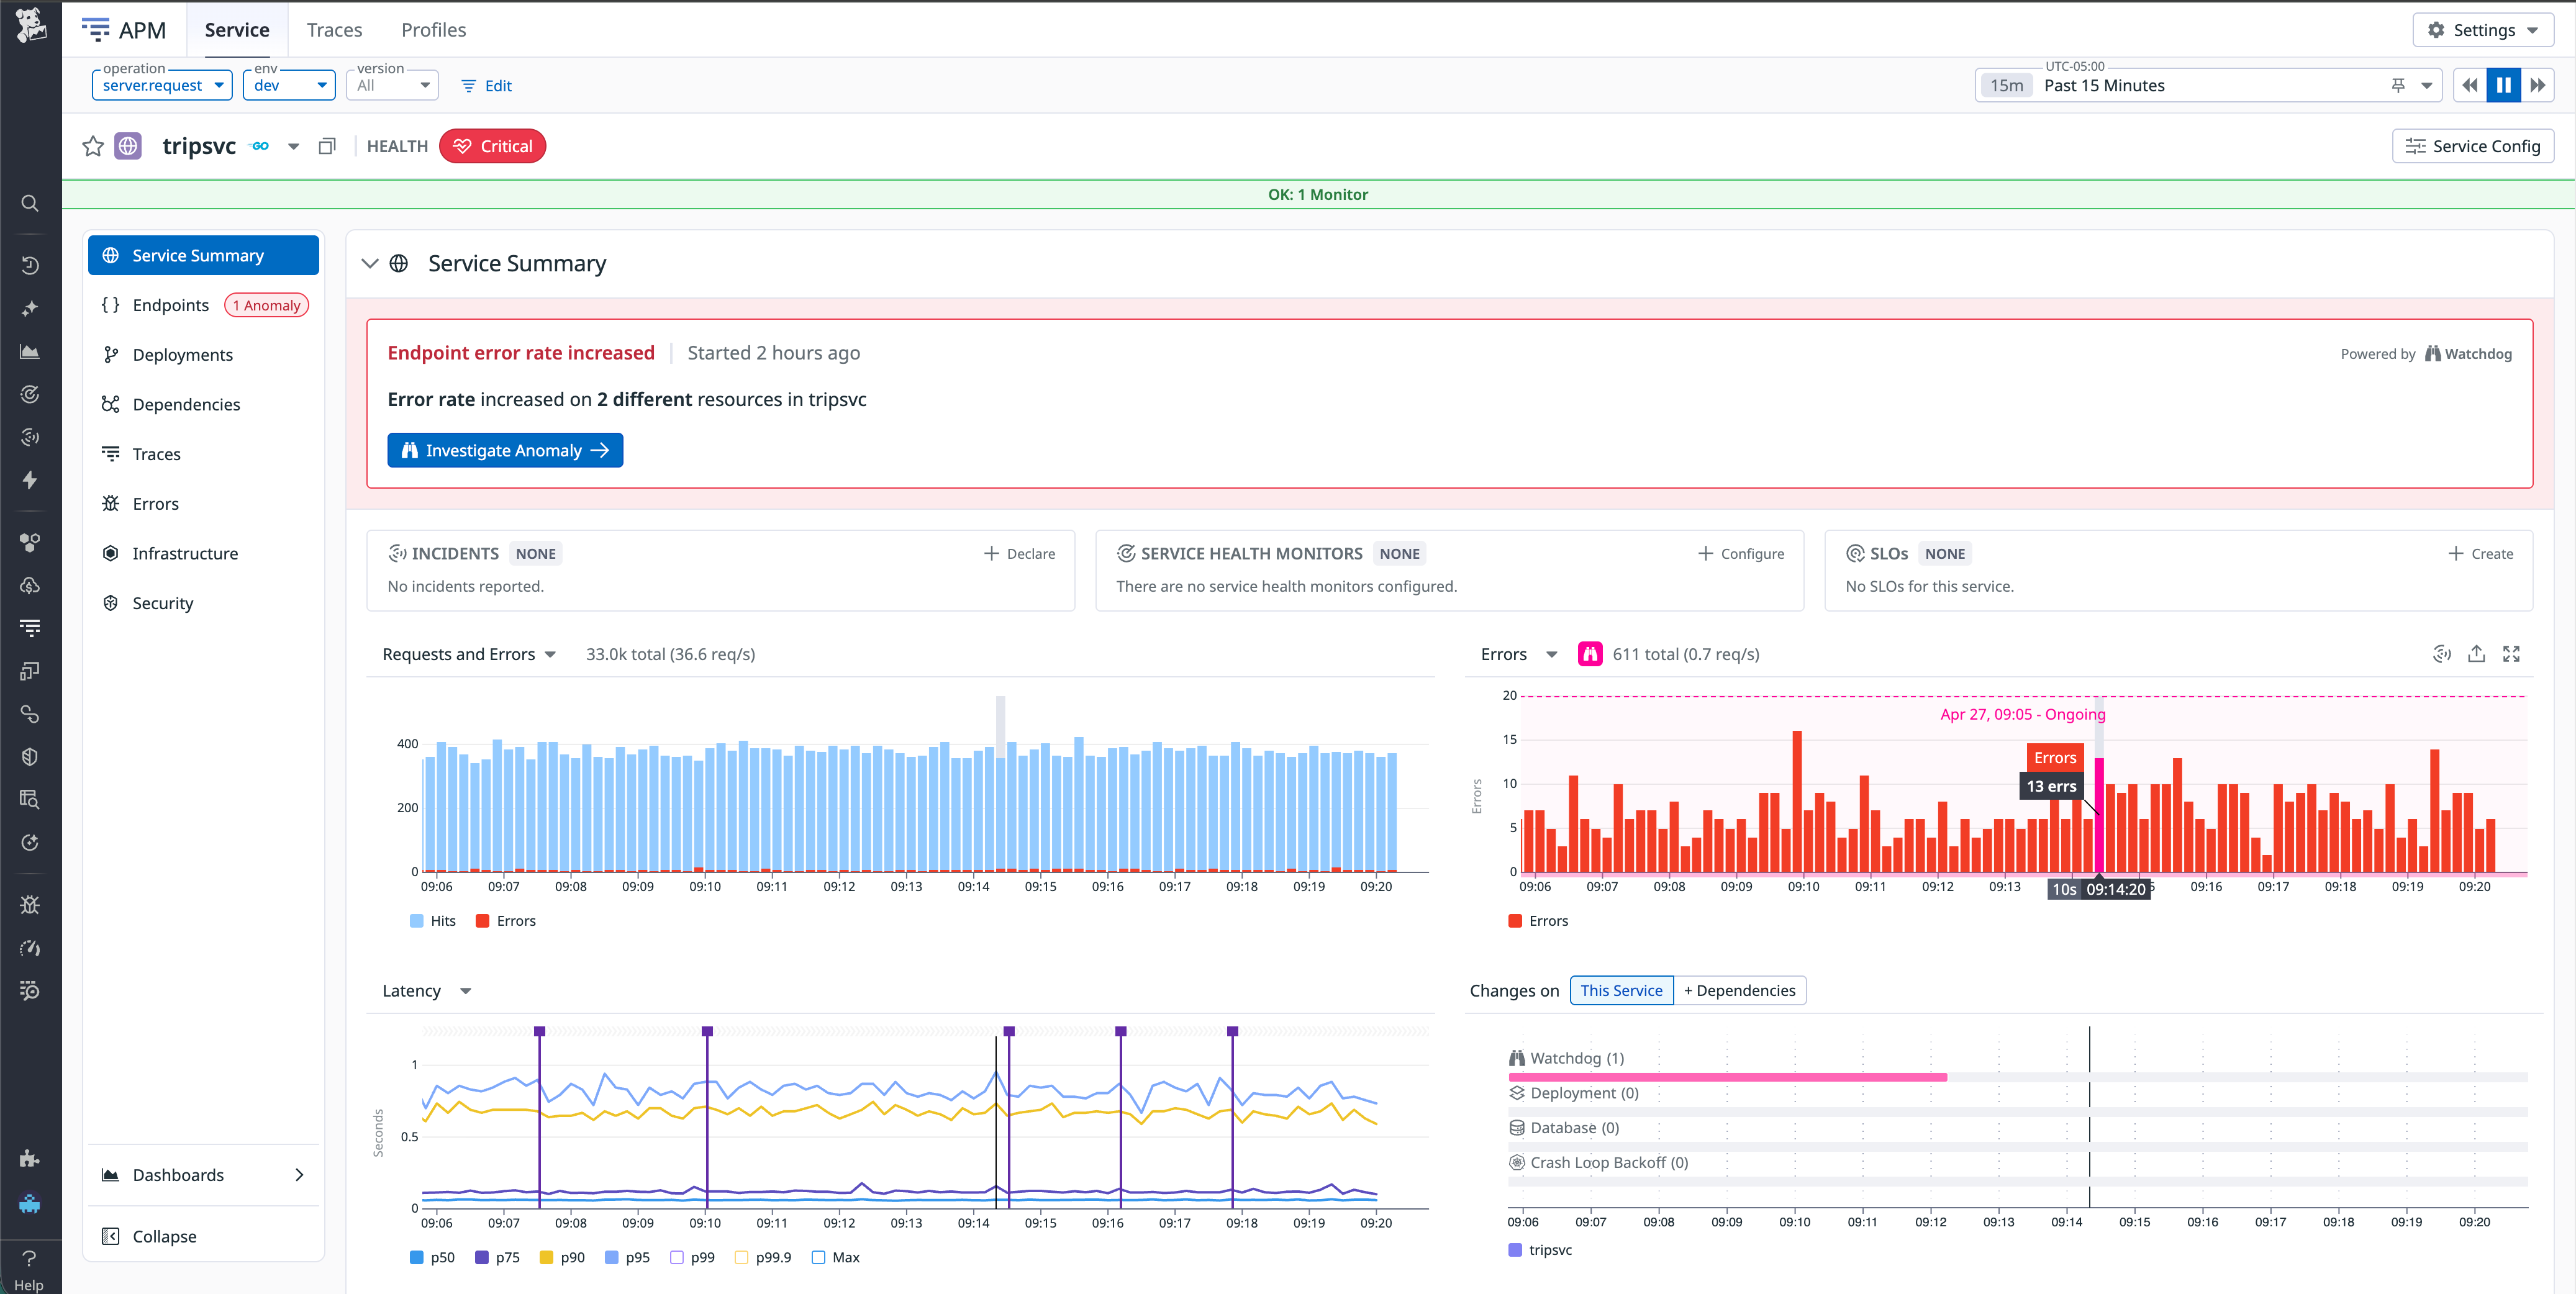This screenshot has height=1294, width=2576.
Task: Switch to the Profiles tab
Action: (433, 30)
